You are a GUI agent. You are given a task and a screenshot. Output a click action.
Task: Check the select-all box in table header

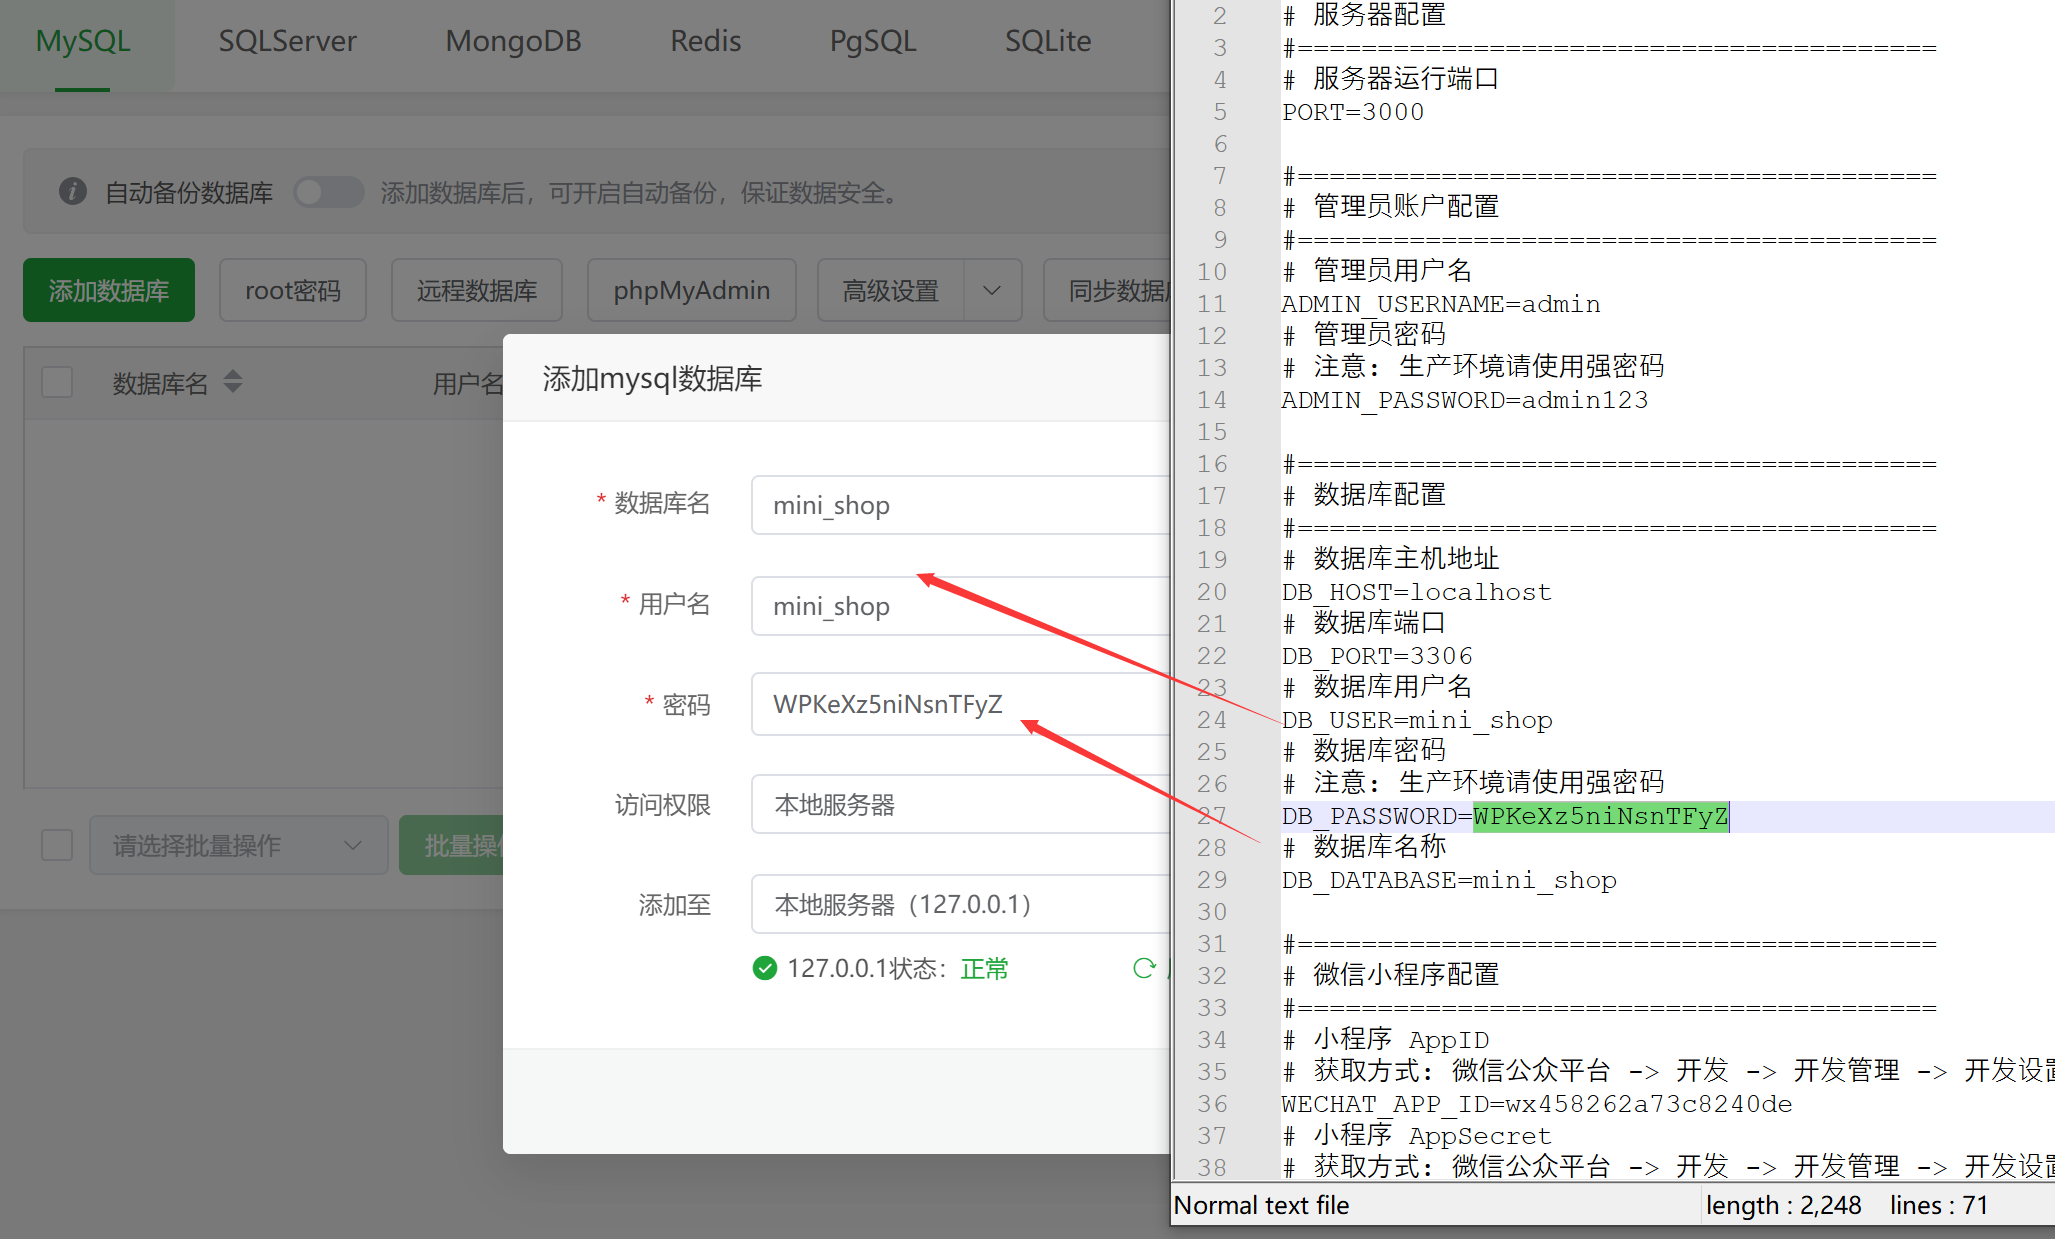(57, 382)
